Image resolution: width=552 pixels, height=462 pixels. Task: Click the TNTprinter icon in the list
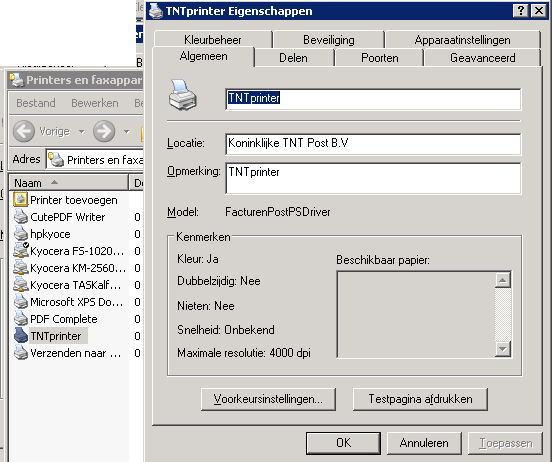coord(20,336)
